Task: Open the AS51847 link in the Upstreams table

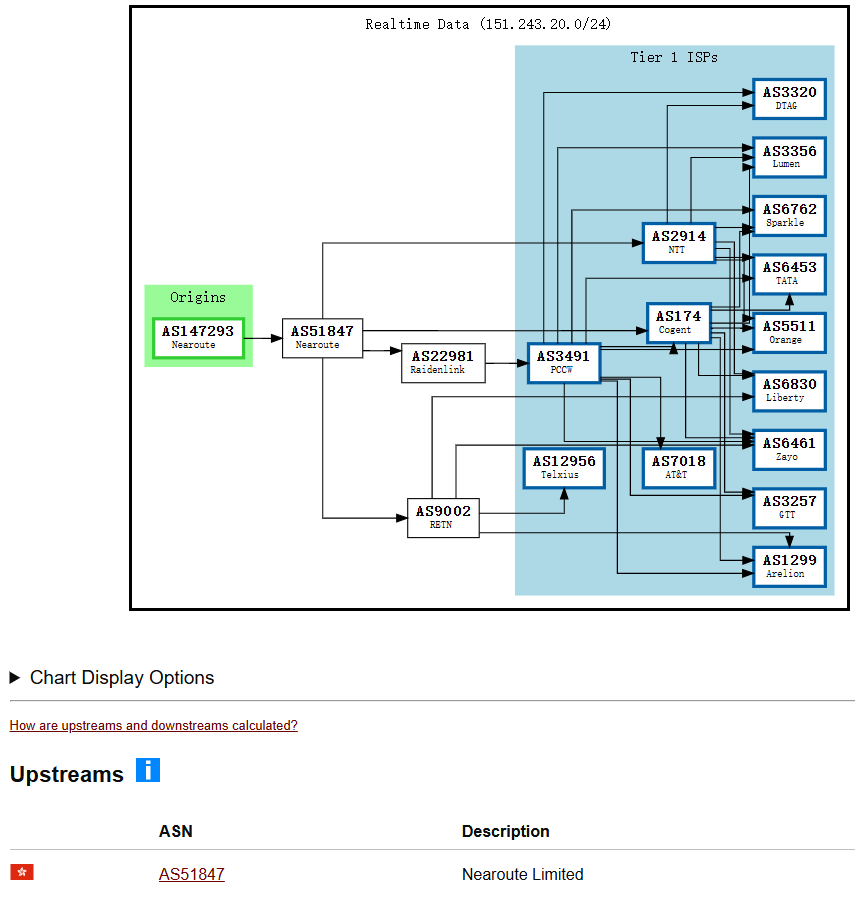Action: [x=191, y=873]
